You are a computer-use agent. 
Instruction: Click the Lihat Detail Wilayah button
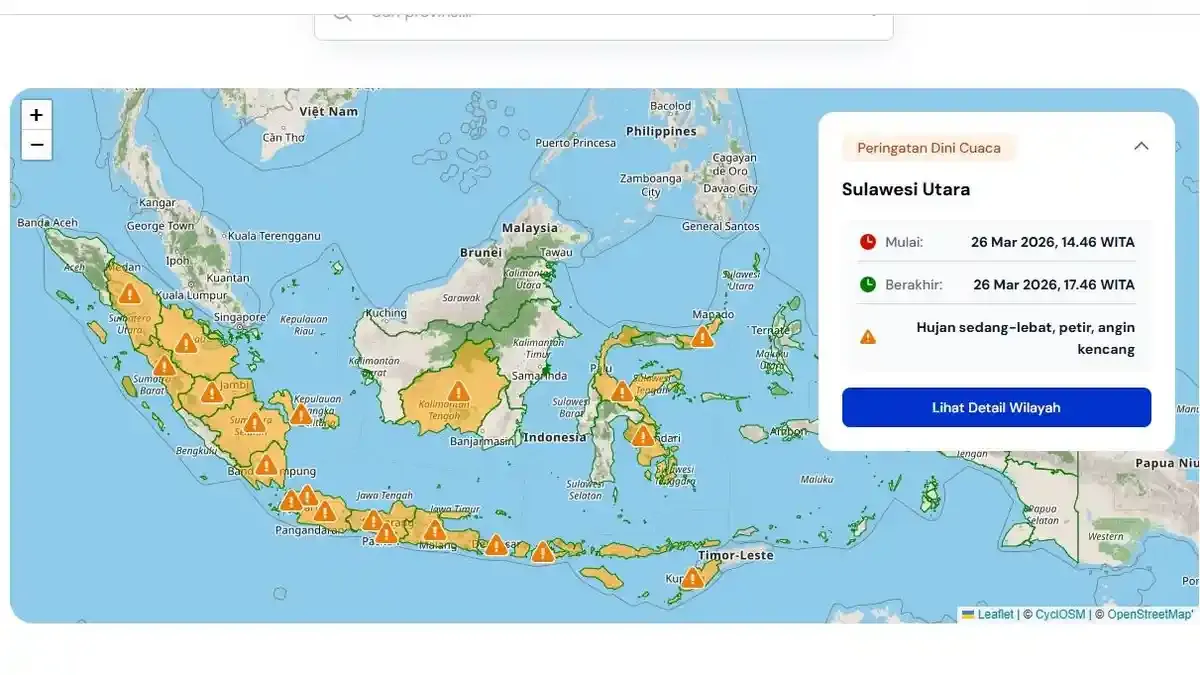point(996,407)
